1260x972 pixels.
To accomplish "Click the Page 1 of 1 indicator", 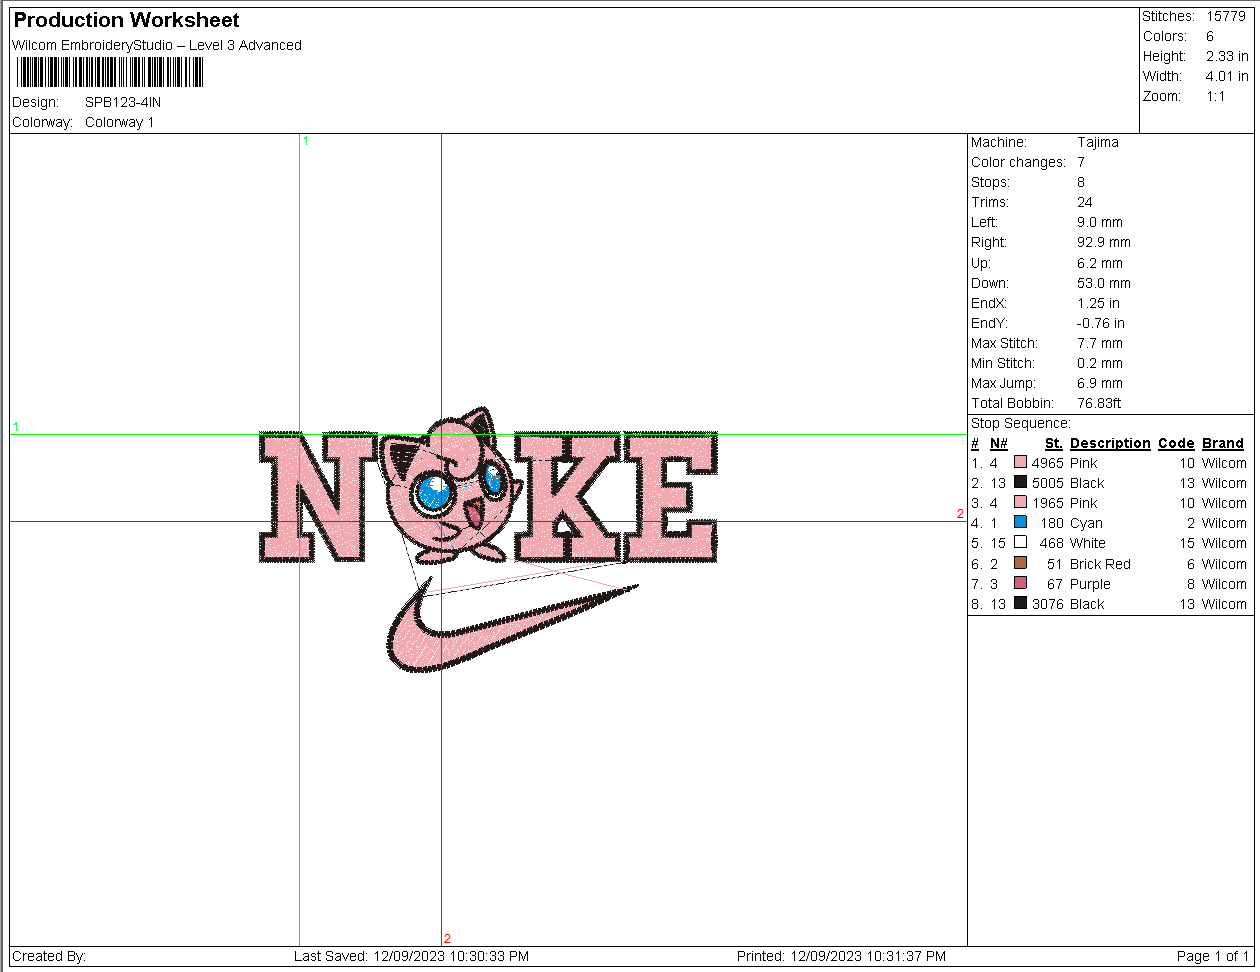I will [1213, 956].
